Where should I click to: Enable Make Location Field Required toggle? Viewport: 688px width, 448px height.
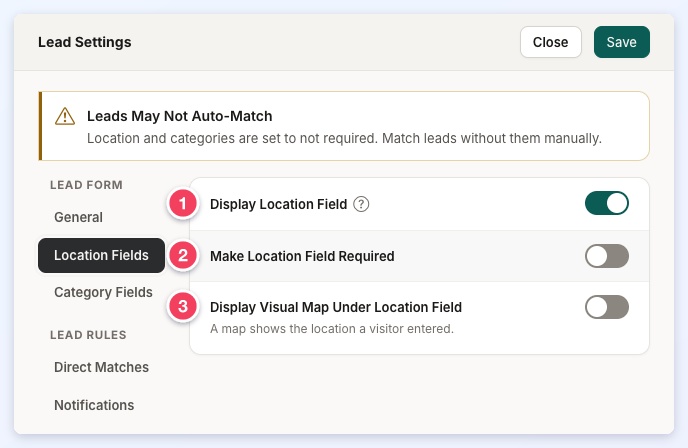tap(606, 256)
